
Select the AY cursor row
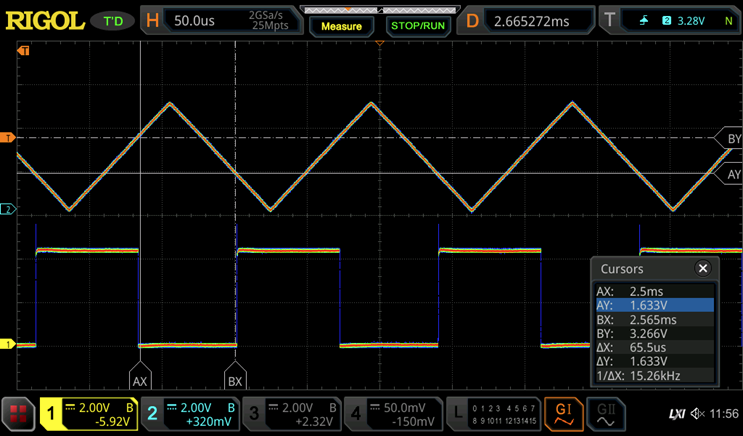point(654,305)
